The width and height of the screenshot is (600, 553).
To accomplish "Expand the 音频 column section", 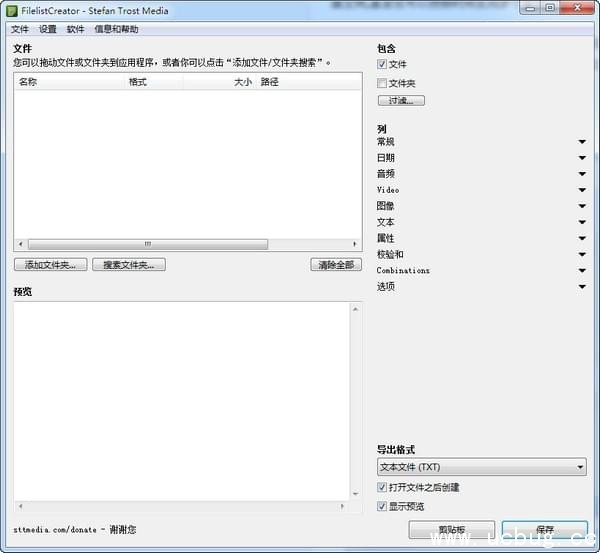I will (582, 174).
